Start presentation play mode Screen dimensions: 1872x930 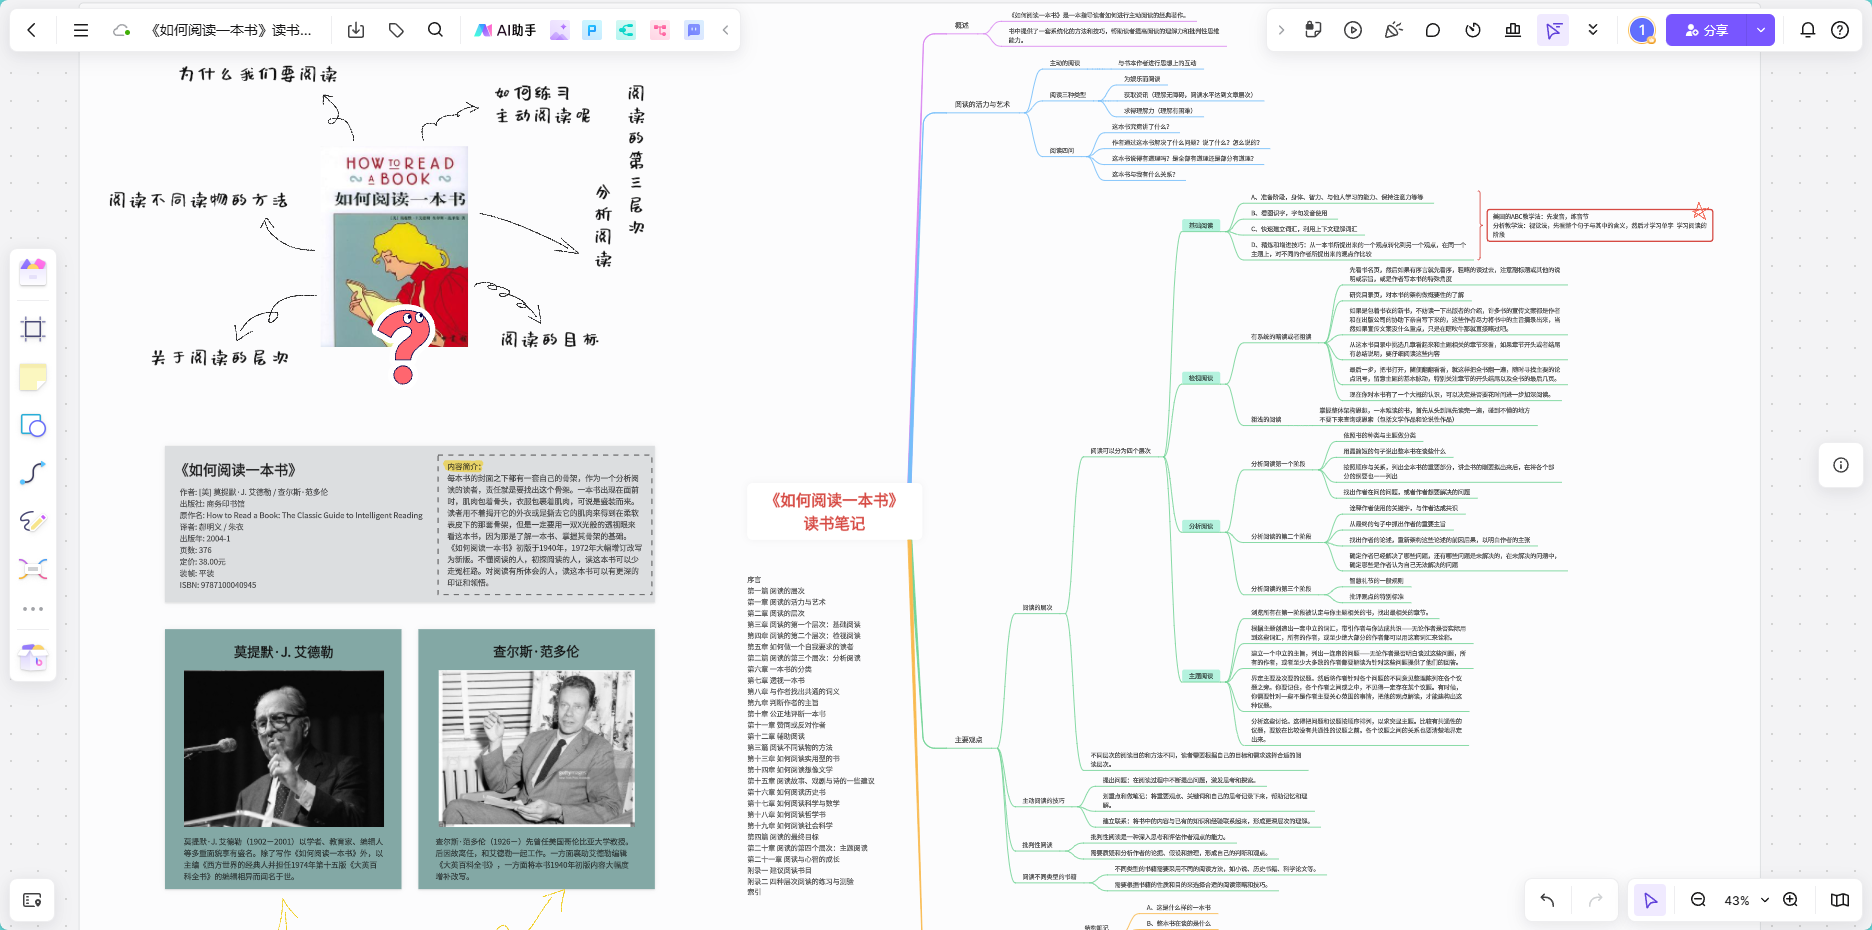coord(1353,30)
